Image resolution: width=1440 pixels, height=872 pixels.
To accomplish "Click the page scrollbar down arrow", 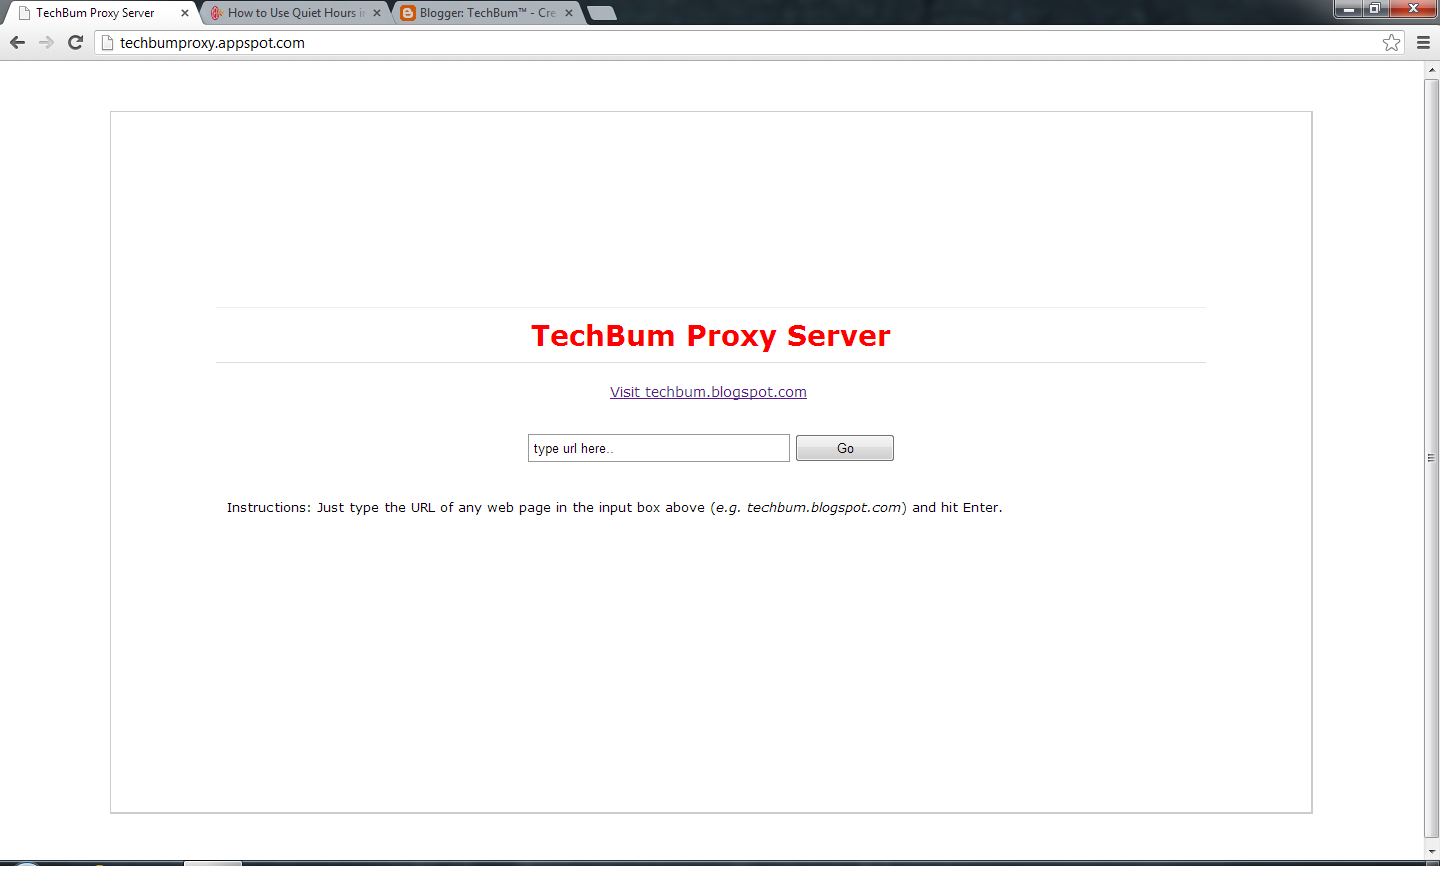I will point(1431,852).
